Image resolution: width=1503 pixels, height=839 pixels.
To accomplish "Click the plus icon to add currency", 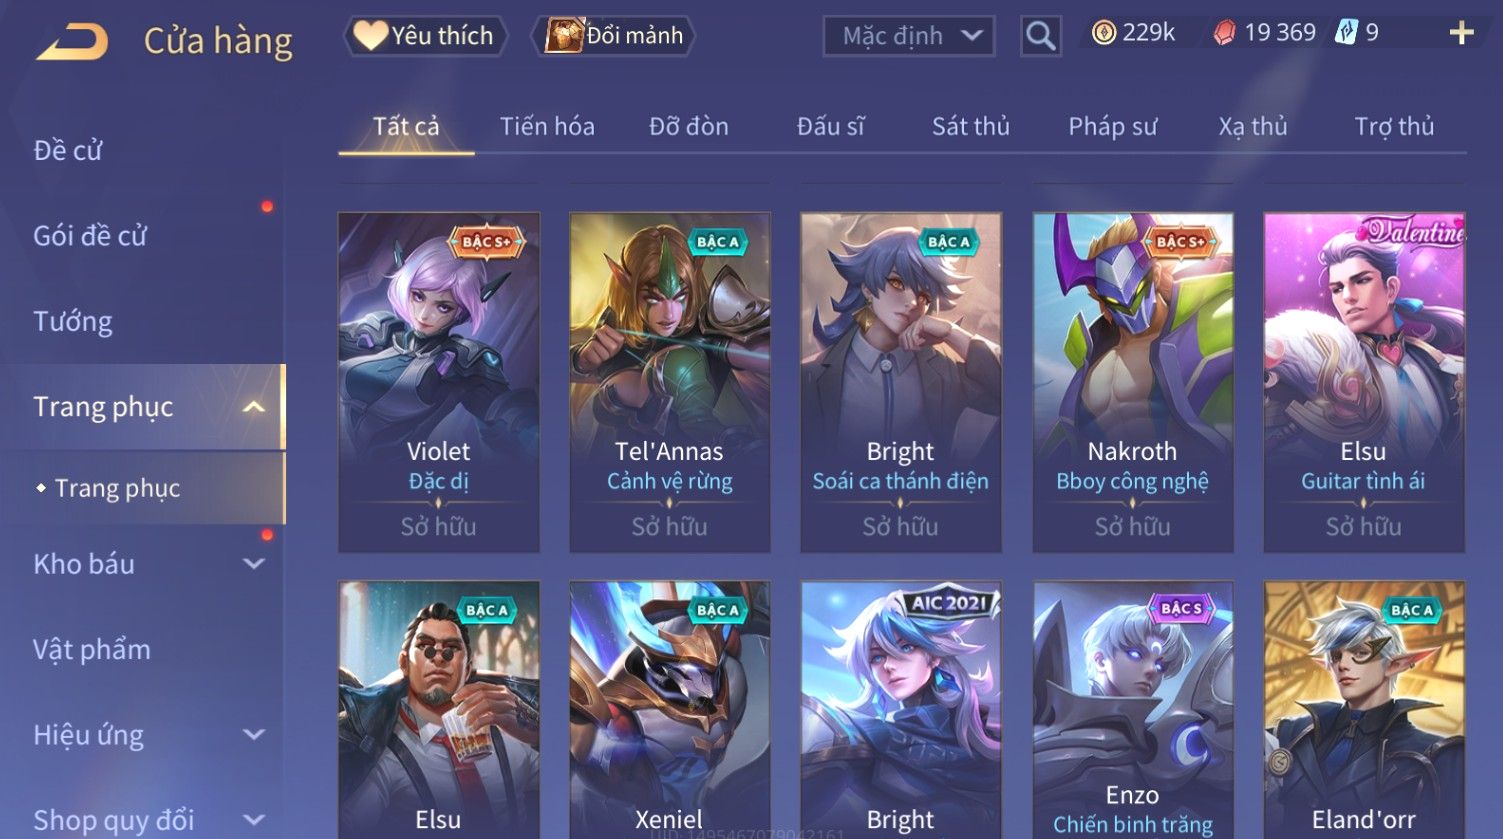I will click(1461, 34).
